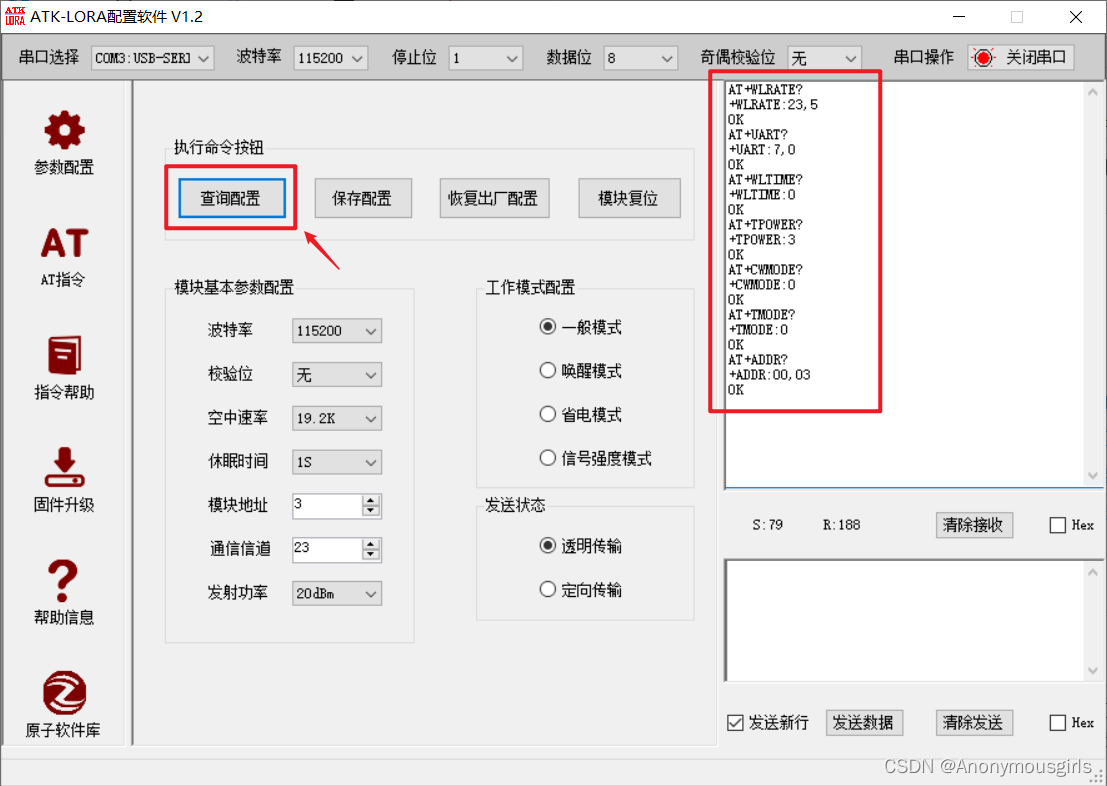Image resolution: width=1107 pixels, height=786 pixels.
Task: Open the 固件升级 firmware upgrade page
Action: point(62,483)
